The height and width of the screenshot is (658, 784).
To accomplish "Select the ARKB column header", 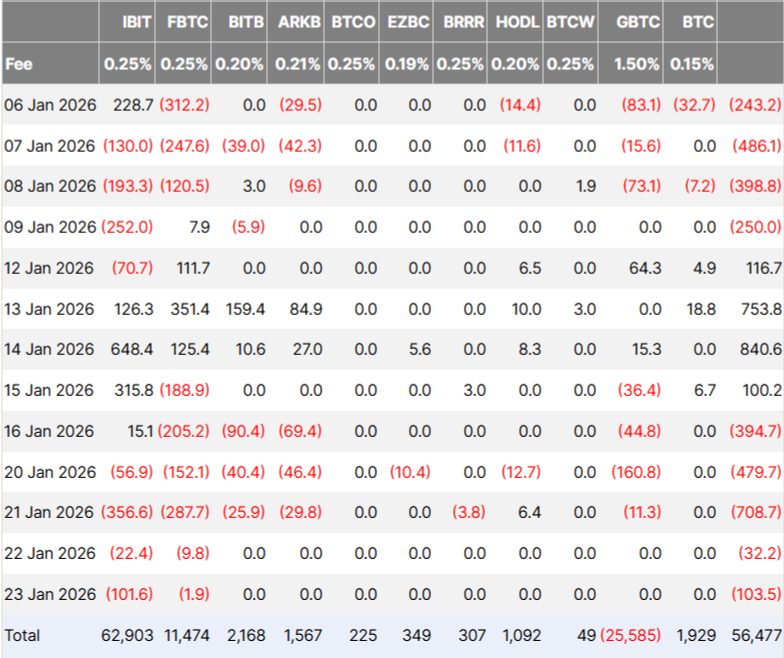I will [298, 21].
